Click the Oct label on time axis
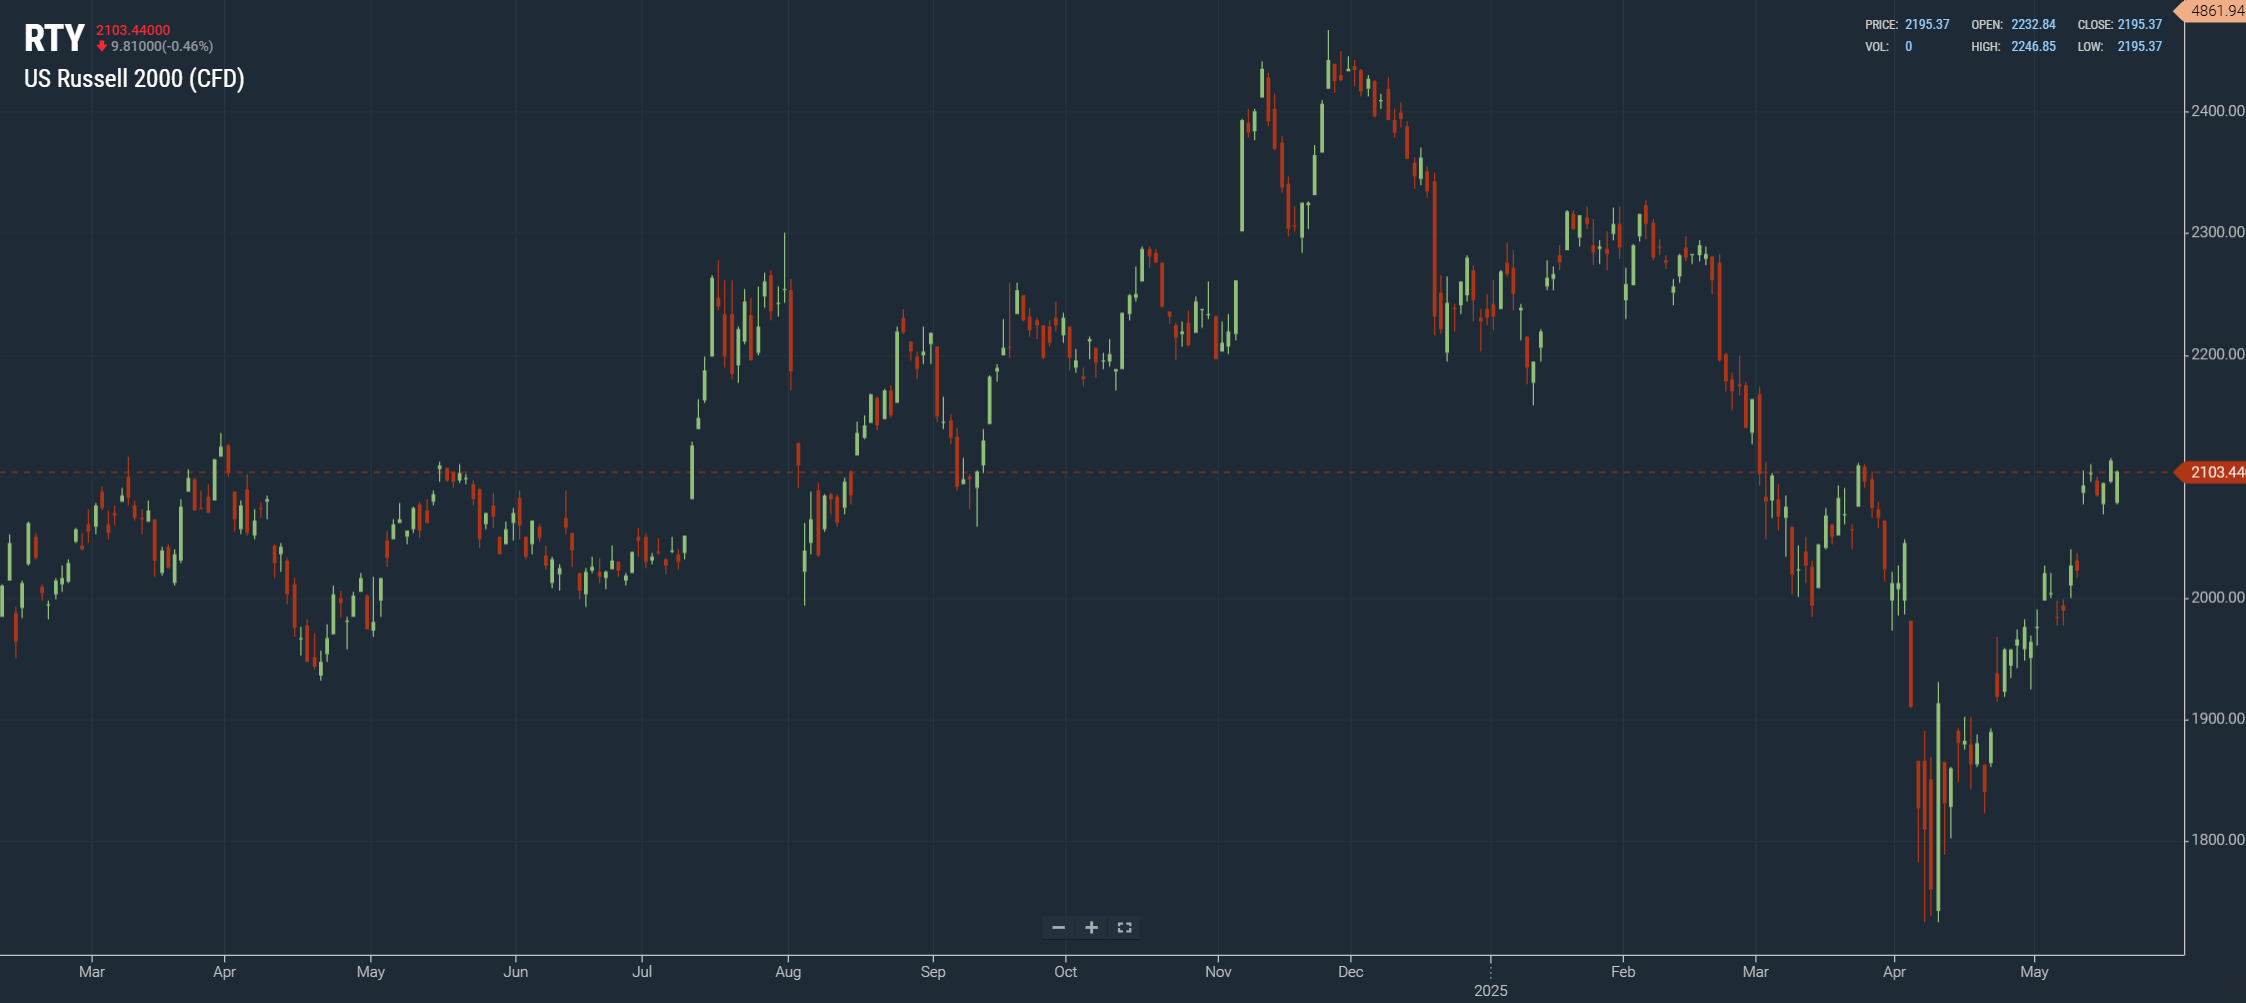Viewport: 2246px width, 1003px height. [x=1065, y=972]
